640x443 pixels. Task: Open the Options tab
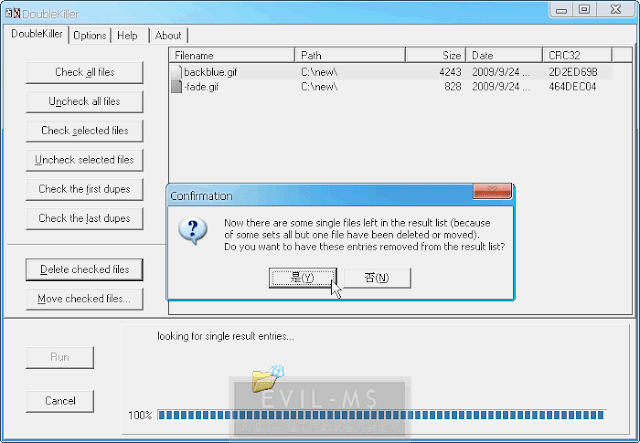click(90, 36)
